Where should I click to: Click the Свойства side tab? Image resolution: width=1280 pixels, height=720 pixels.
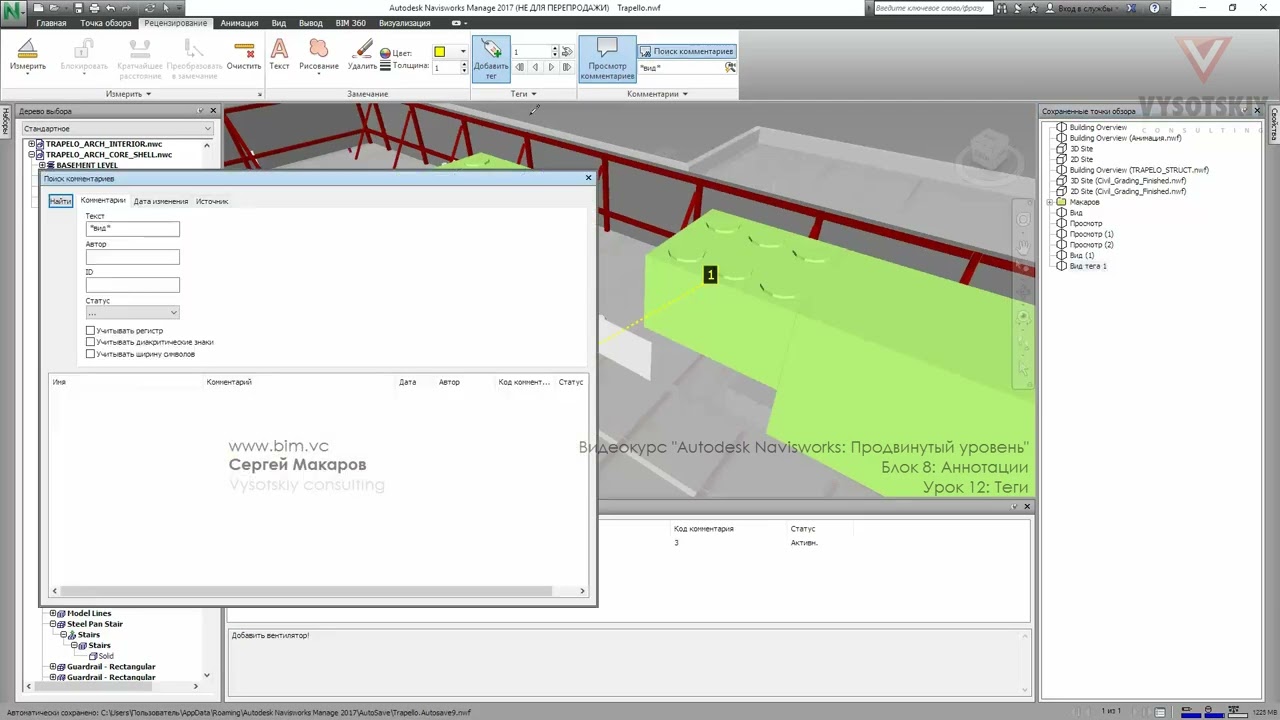coord(1274,125)
